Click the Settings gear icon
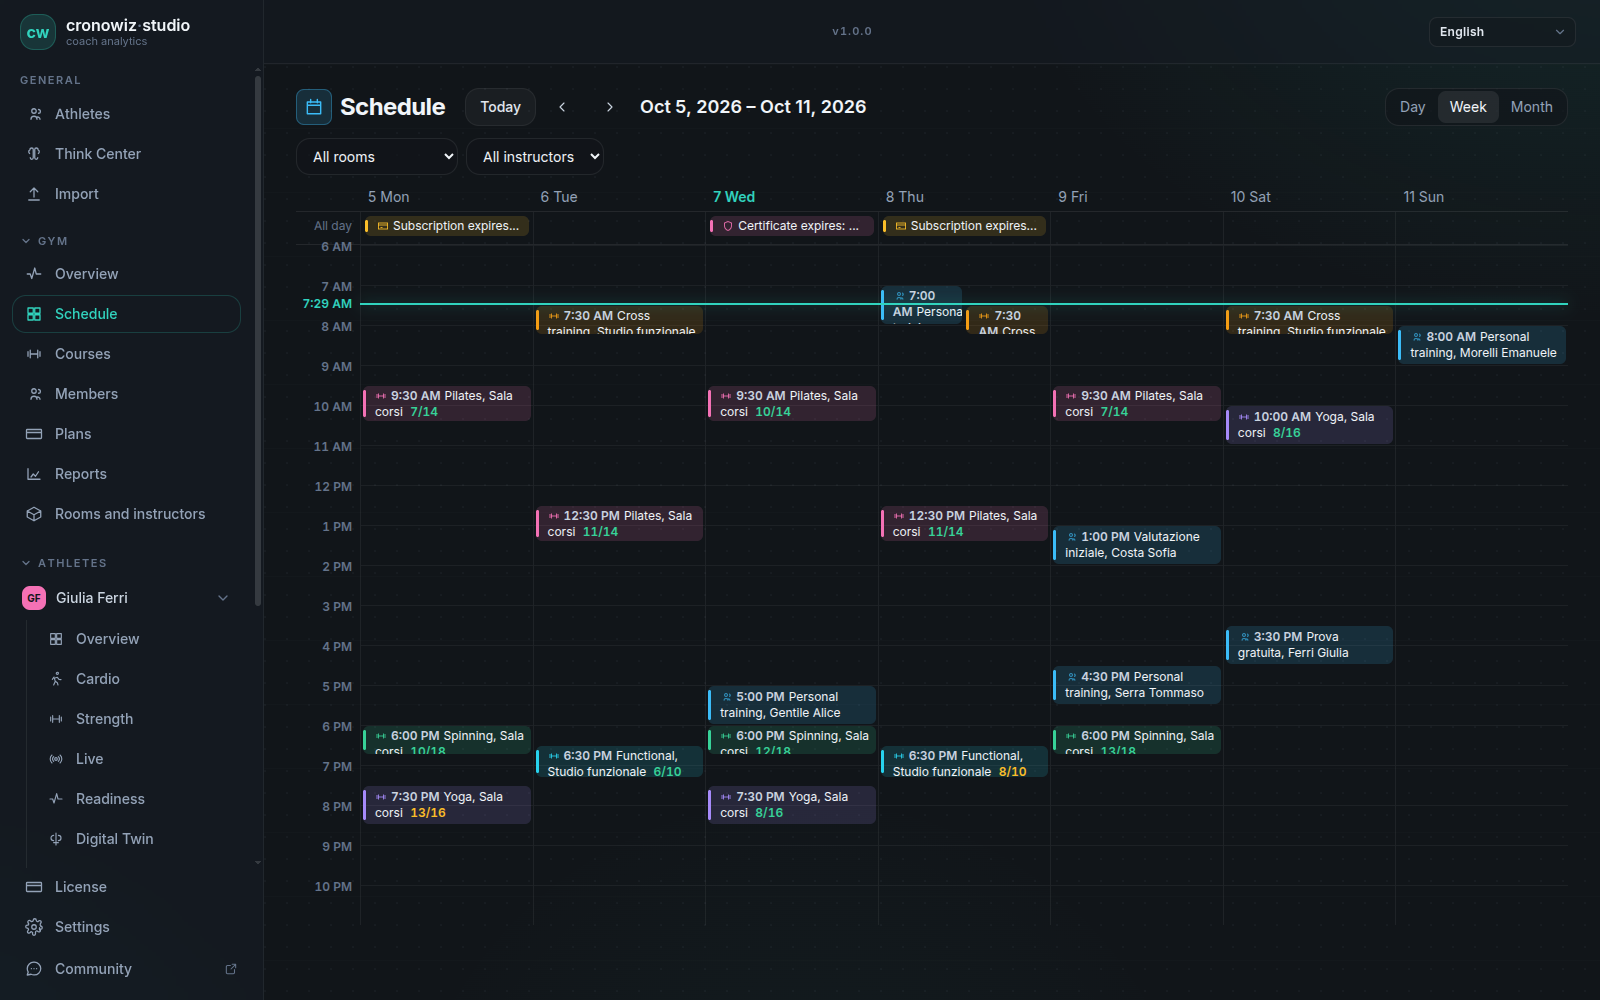Screen dimensions: 1600x1000 tap(34, 927)
